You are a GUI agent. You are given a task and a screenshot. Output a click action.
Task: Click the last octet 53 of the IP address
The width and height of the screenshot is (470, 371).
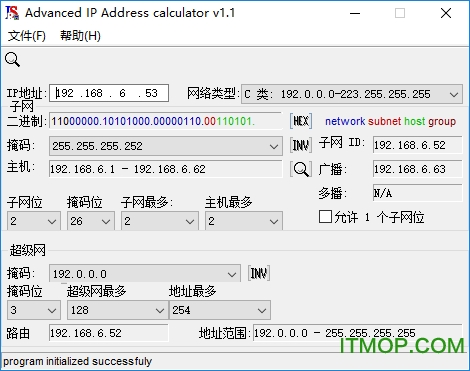[x=151, y=93]
